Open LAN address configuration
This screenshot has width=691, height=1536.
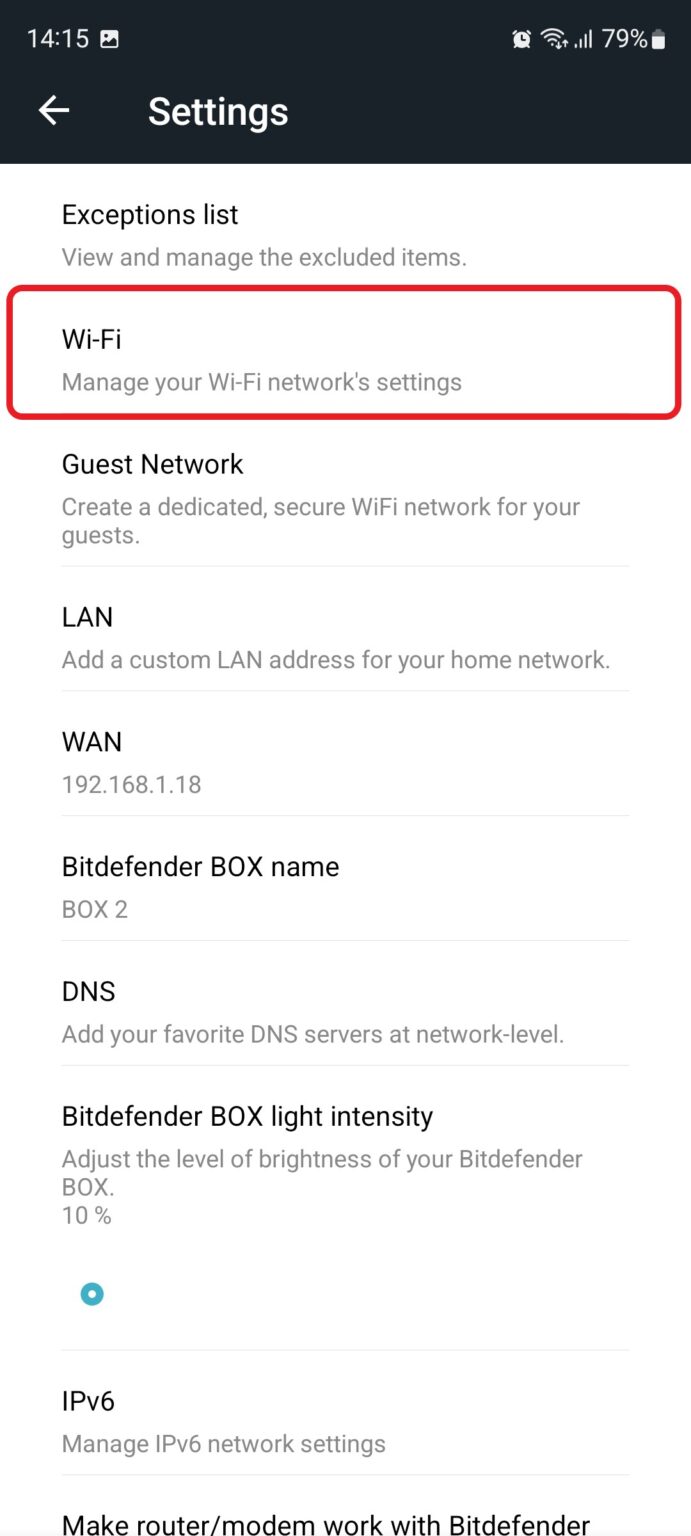[345, 635]
